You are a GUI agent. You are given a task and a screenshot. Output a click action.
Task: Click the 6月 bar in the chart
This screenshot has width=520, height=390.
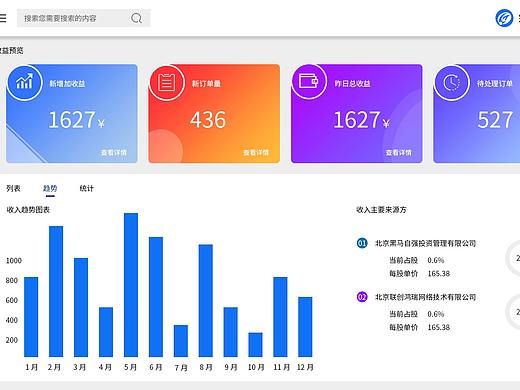pos(156,297)
